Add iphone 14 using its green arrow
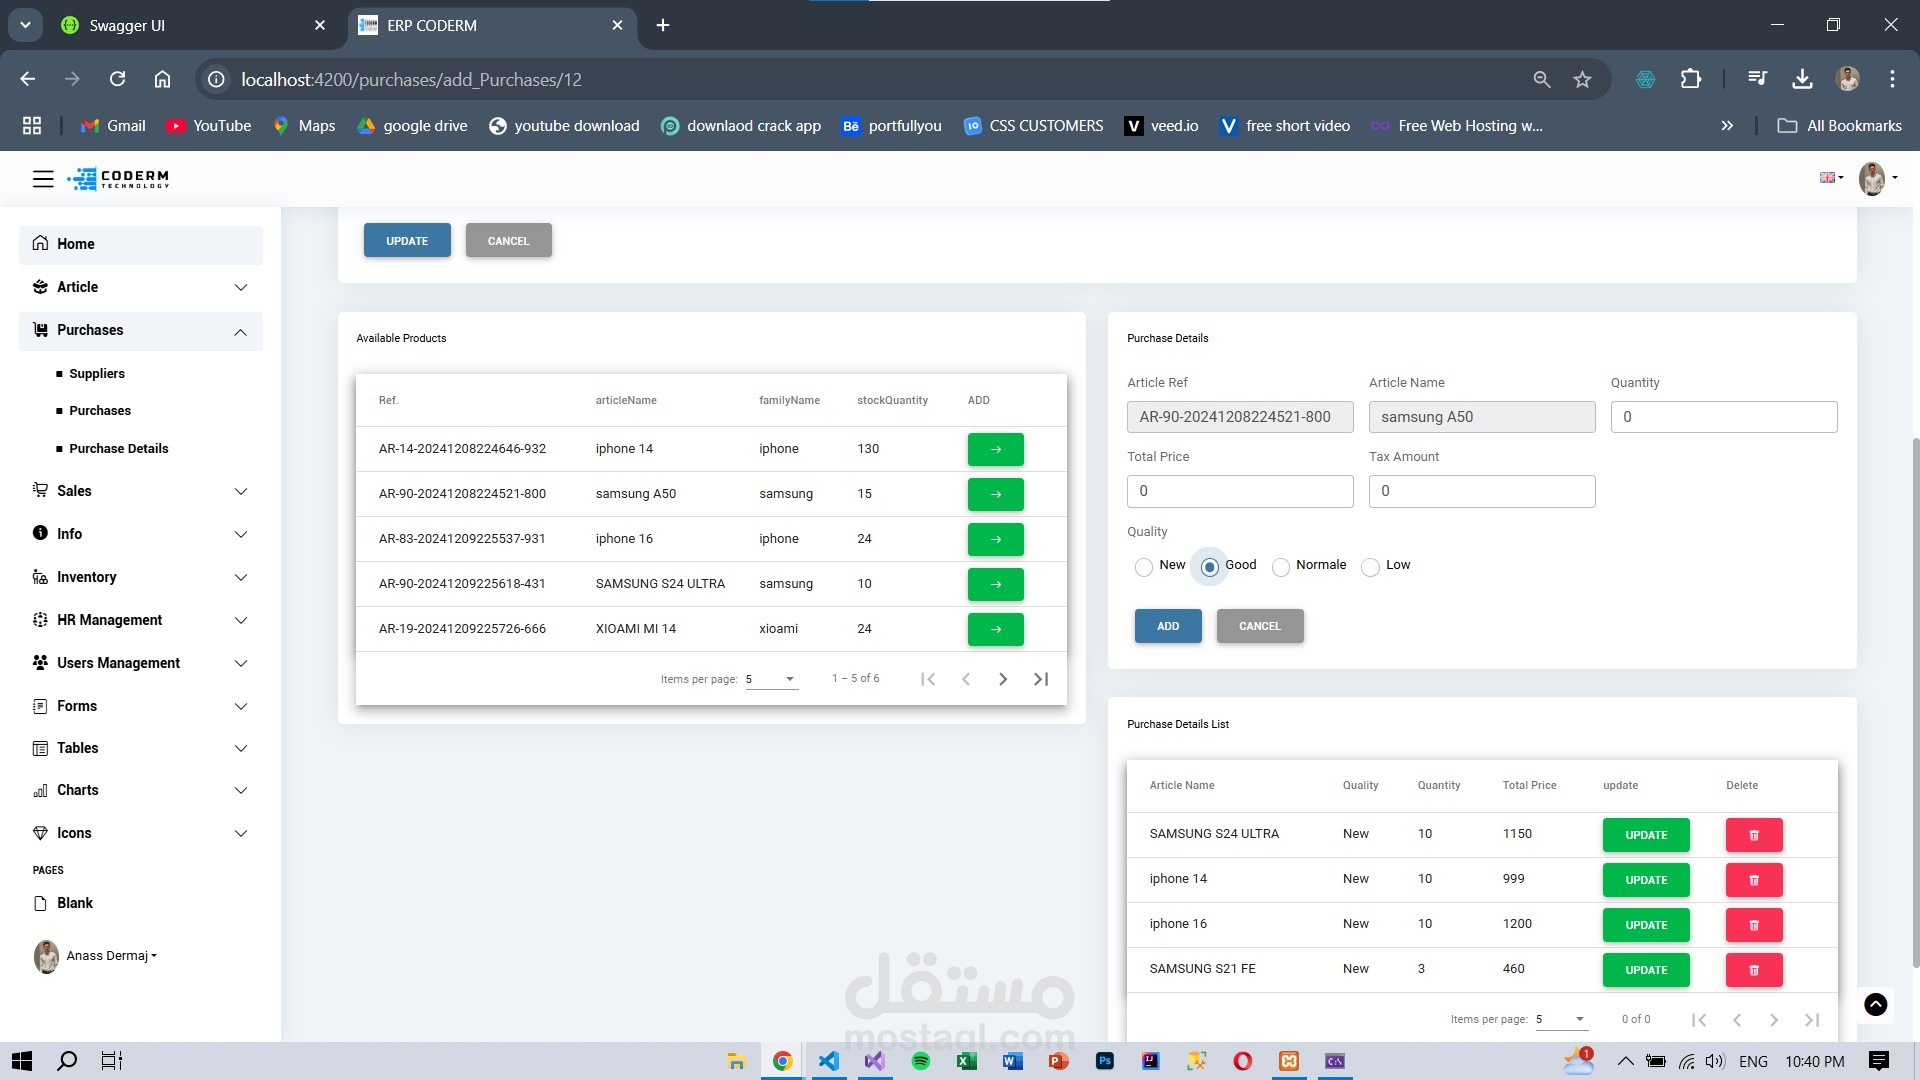Viewport: 1920px width, 1080px height. point(995,449)
